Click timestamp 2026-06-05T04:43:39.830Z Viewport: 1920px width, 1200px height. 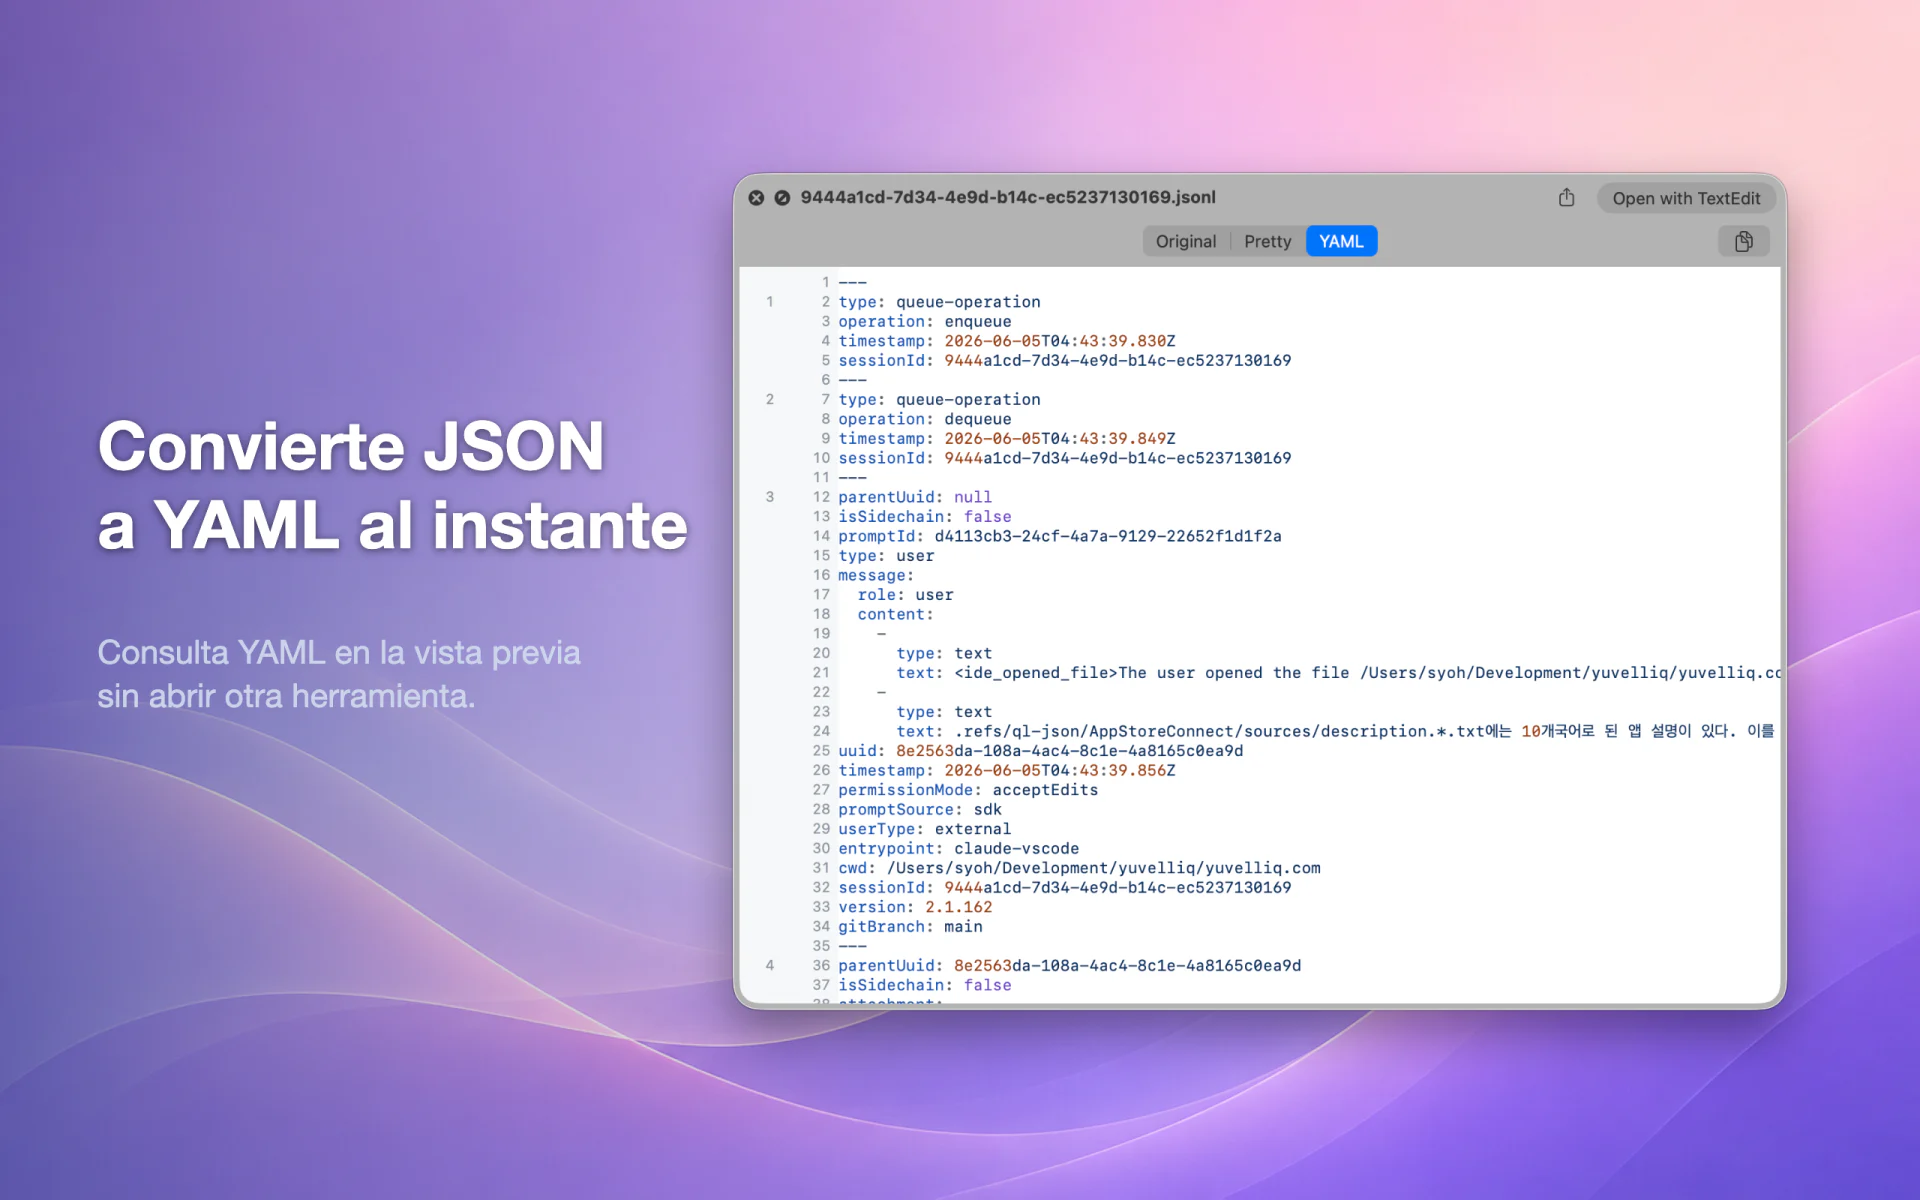pos(1060,341)
